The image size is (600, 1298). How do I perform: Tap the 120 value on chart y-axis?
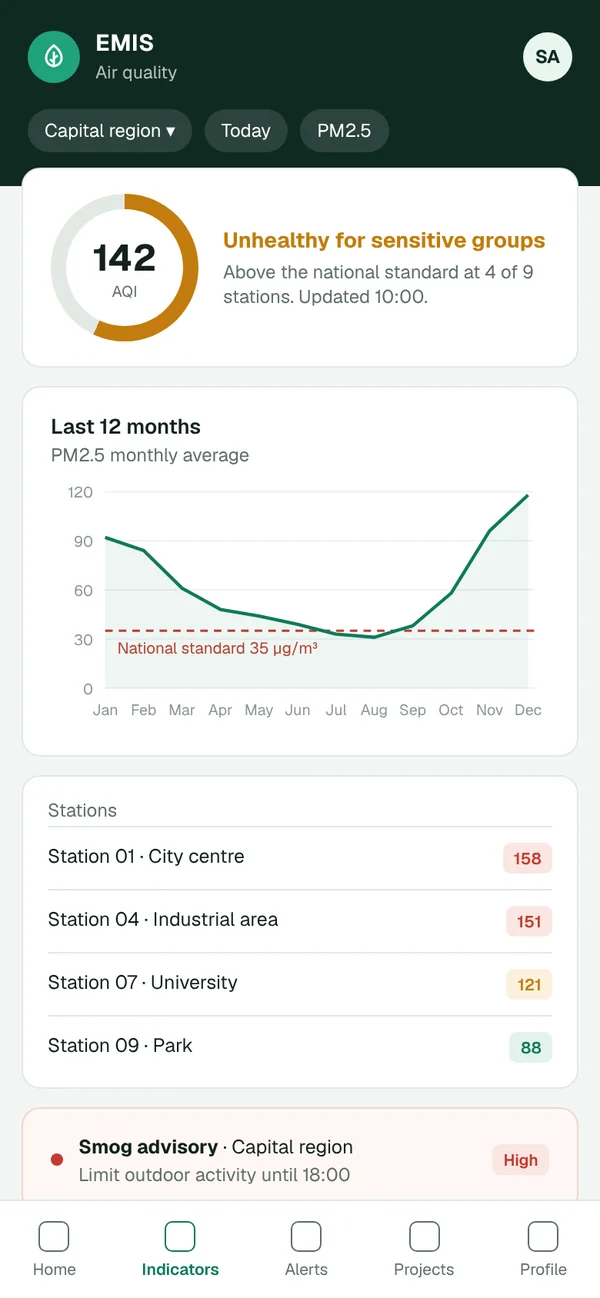pyautogui.click(x=81, y=492)
